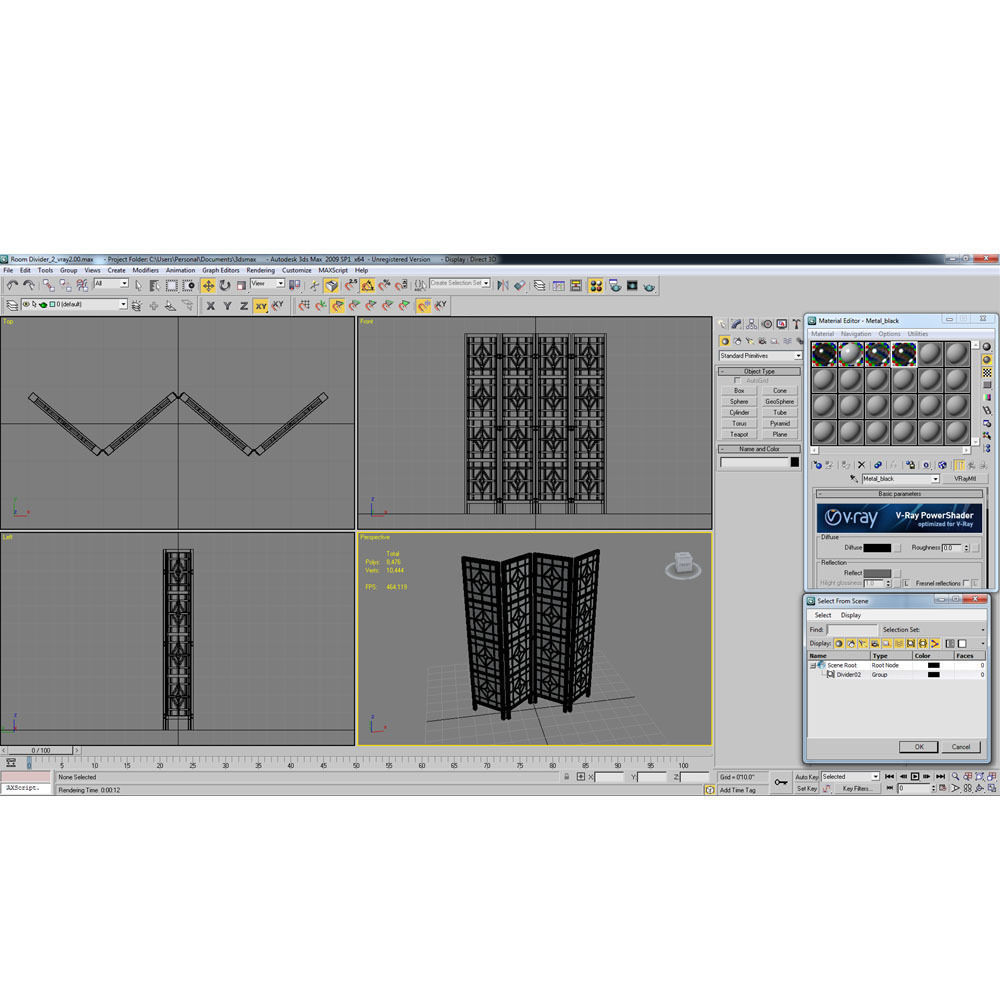This screenshot has height=1000, width=1000.
Task: Toggle the Z axis constraint button
Action: 244,305
